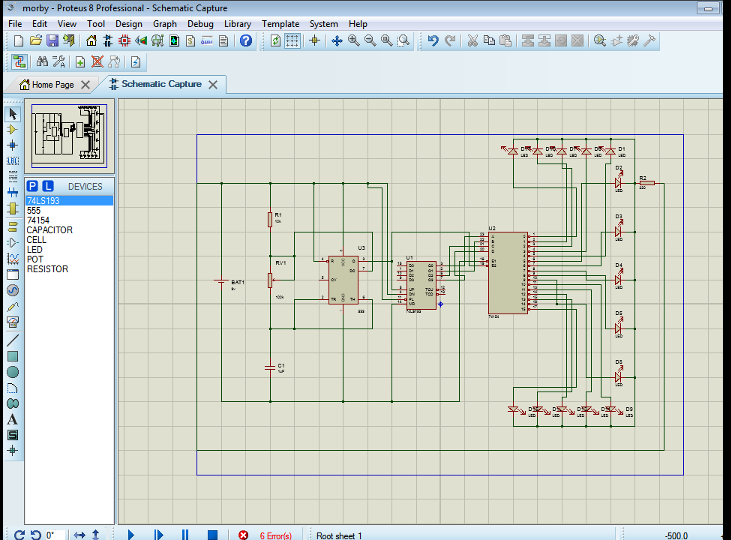Select the junction dot tool
This screenshot has height=540, width=731.
[13, 145]
